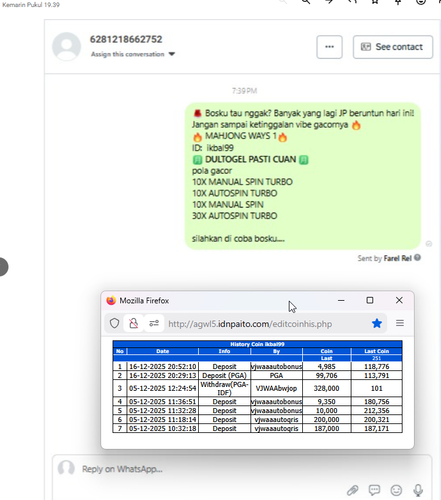Click the See contact button
The height and width of the screenshot is (500, 441).
[393, 47]
